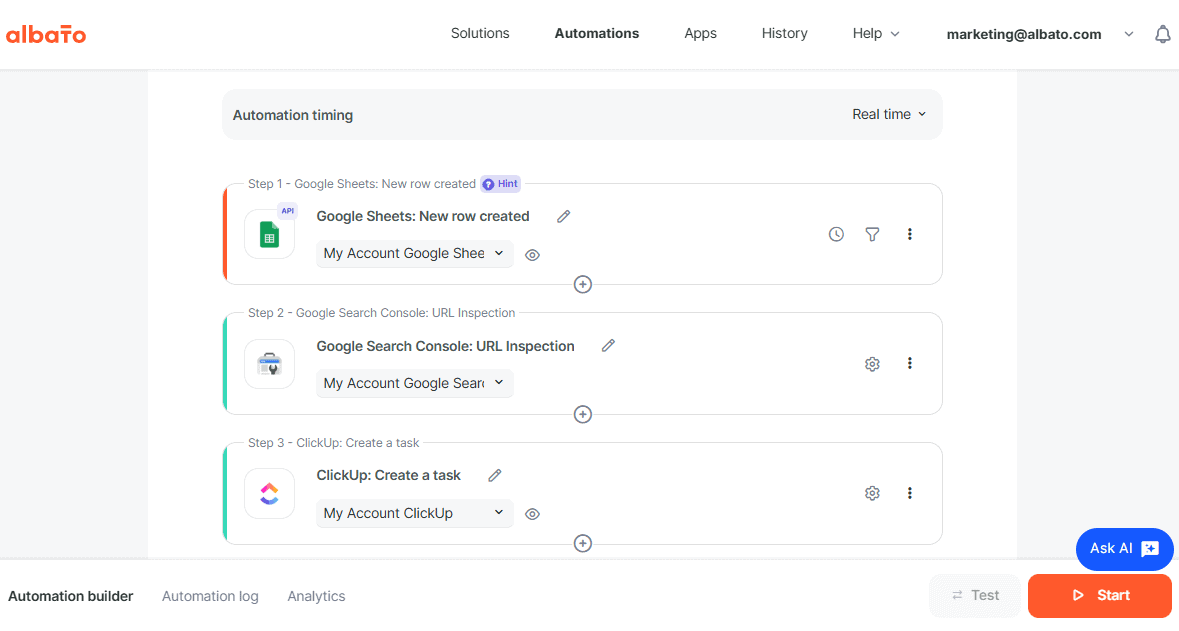Open the notifications bell
The width and height of the screenshot is (1179, 631).
tap(1162, 34)
